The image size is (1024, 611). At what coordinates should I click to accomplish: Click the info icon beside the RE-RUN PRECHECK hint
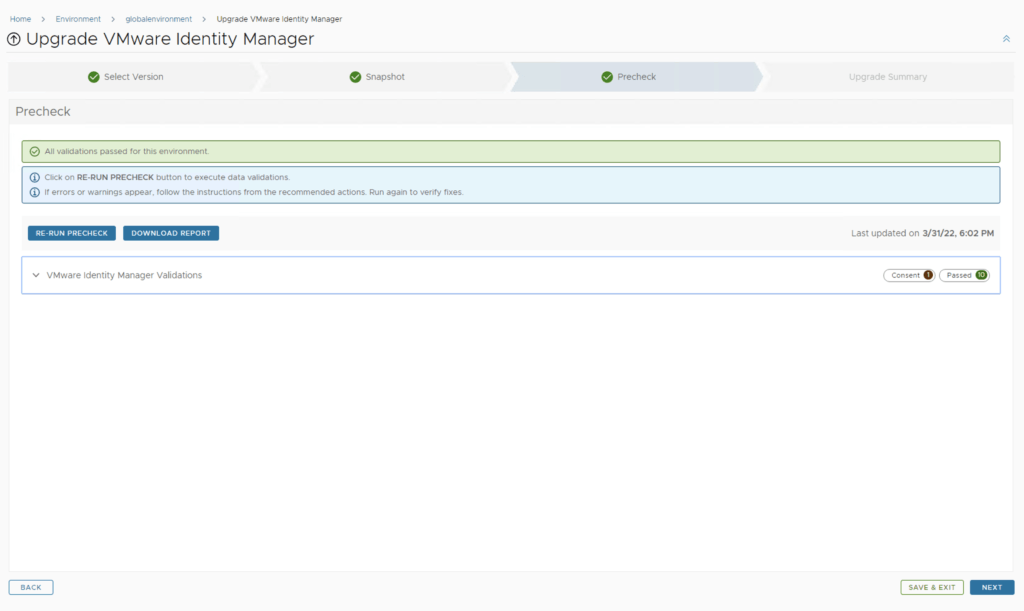click(x=35, y=177)
